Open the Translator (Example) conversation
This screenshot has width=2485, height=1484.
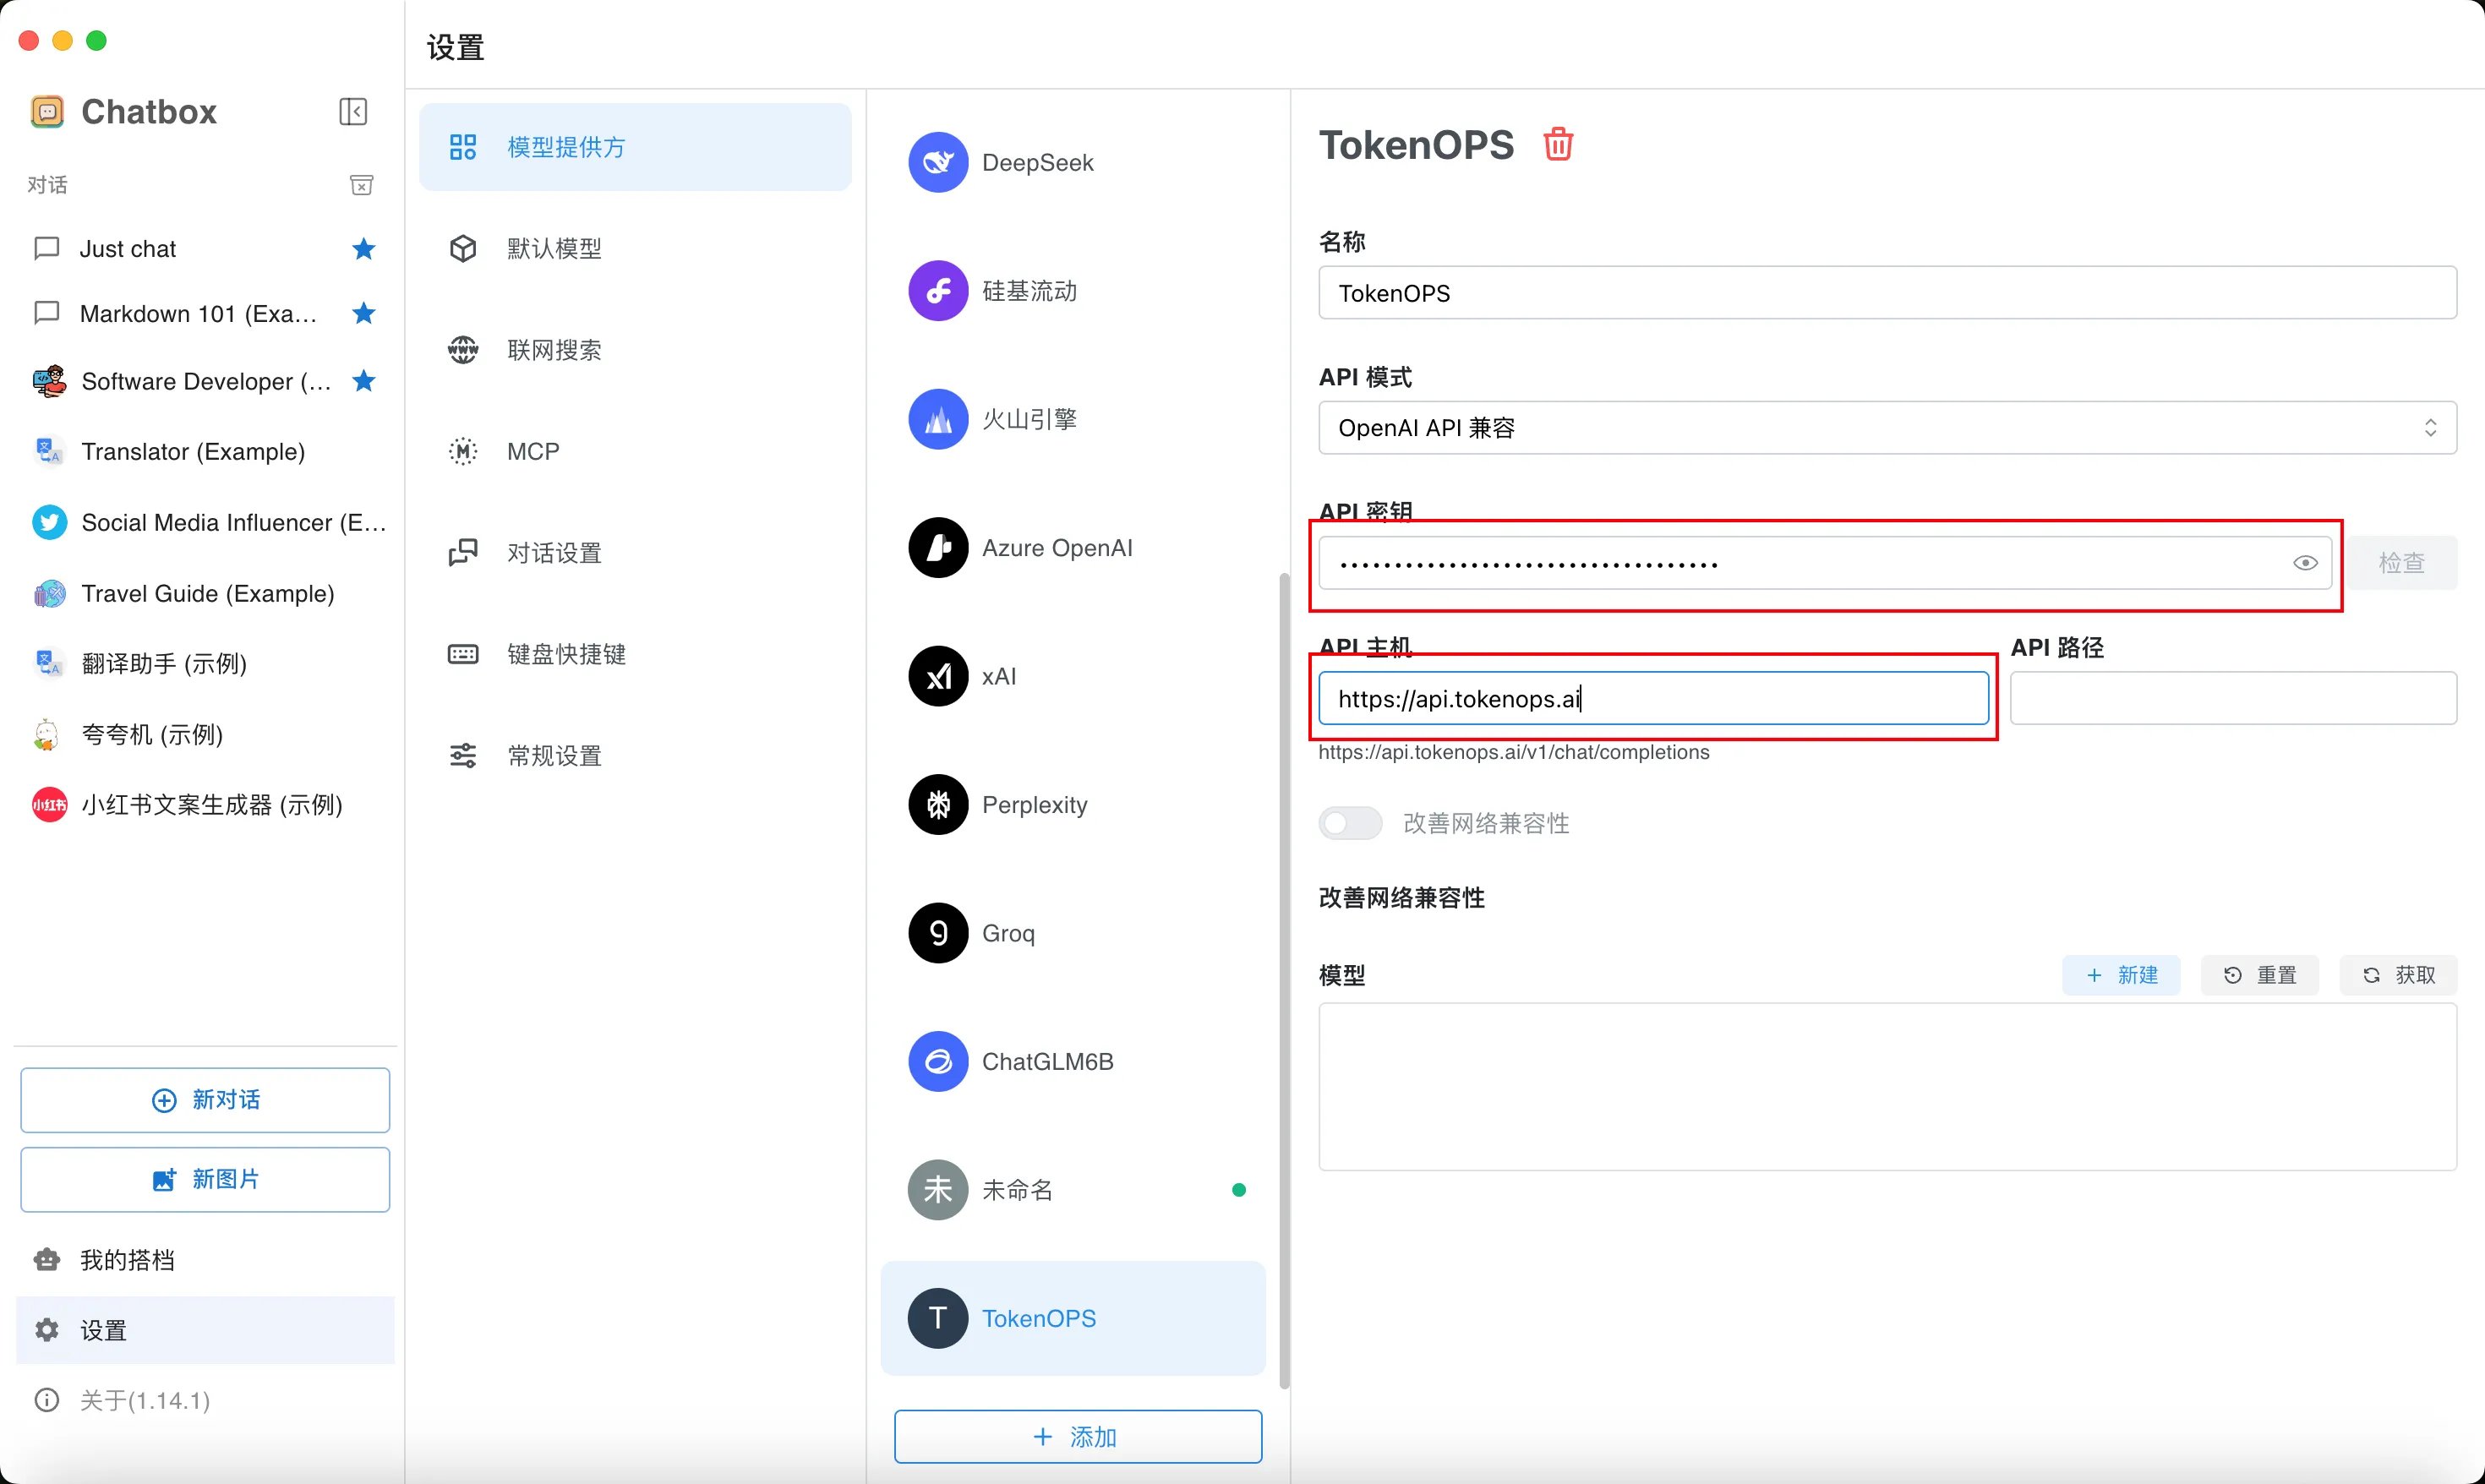pos(205,451)
